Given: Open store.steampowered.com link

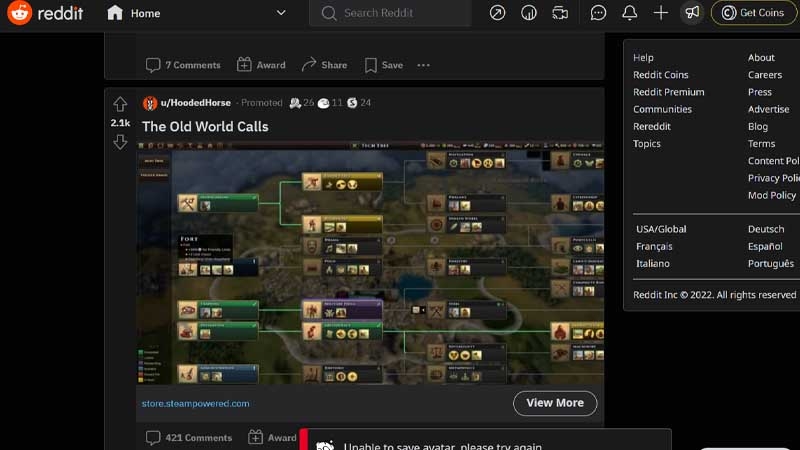Looking at the screenshot, I should [x=195, y=403].
